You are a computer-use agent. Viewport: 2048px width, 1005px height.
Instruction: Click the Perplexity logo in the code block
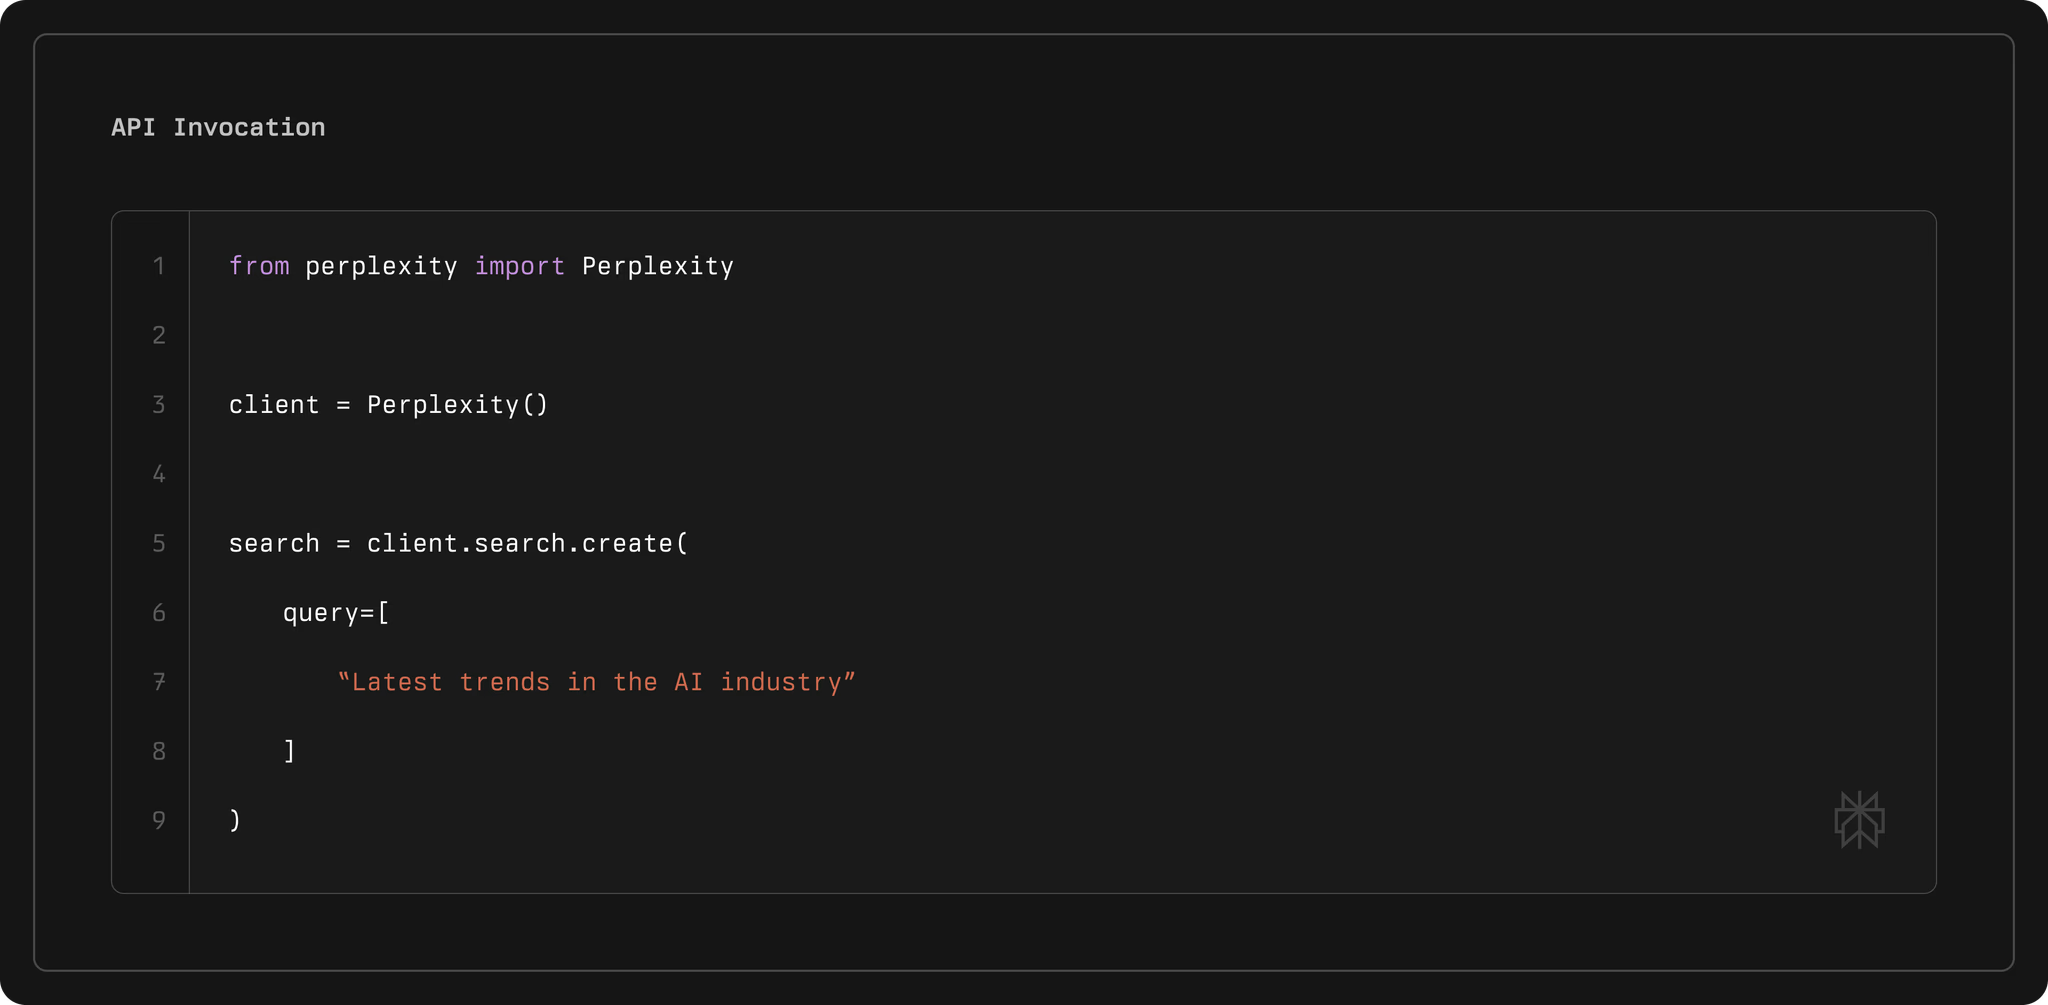[1859, 820]
